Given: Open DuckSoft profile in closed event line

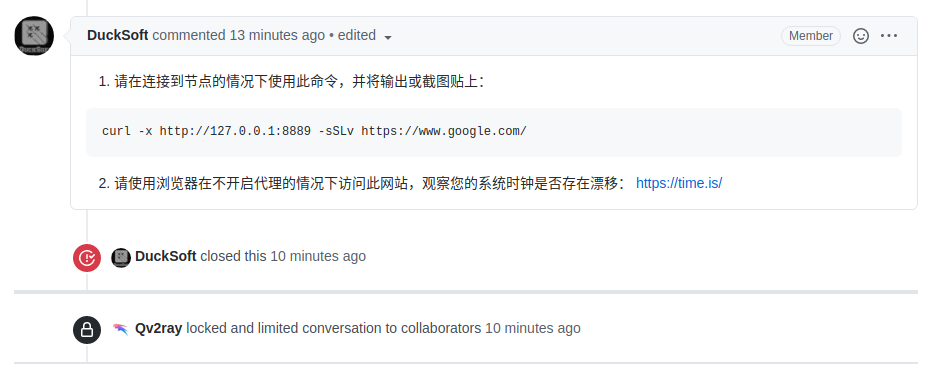Looking at the screenshot, I should click(x=166, y=256).
